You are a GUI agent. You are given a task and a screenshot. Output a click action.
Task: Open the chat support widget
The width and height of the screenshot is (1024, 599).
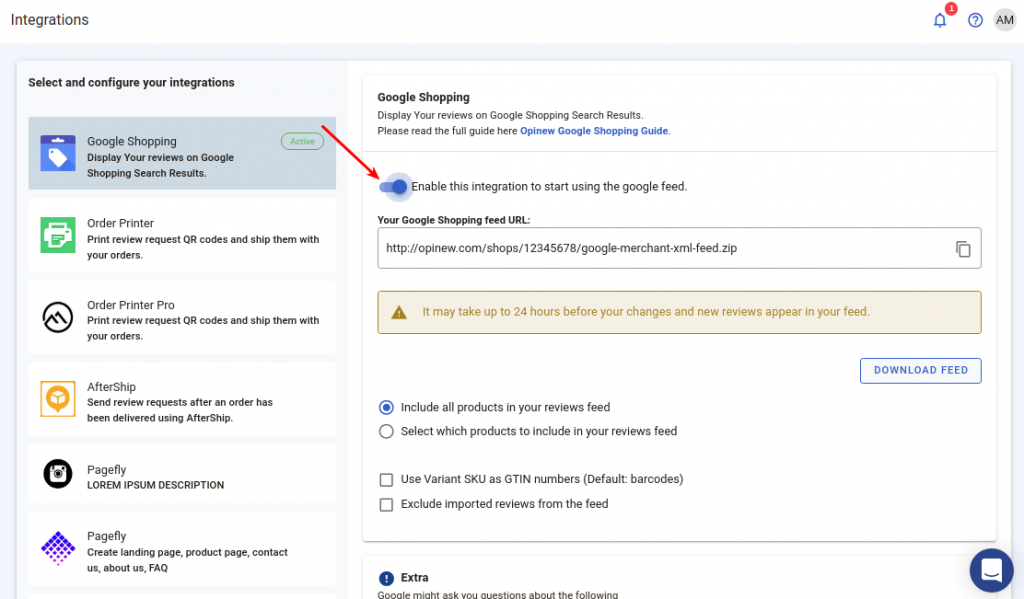click(x=991, y=570)
